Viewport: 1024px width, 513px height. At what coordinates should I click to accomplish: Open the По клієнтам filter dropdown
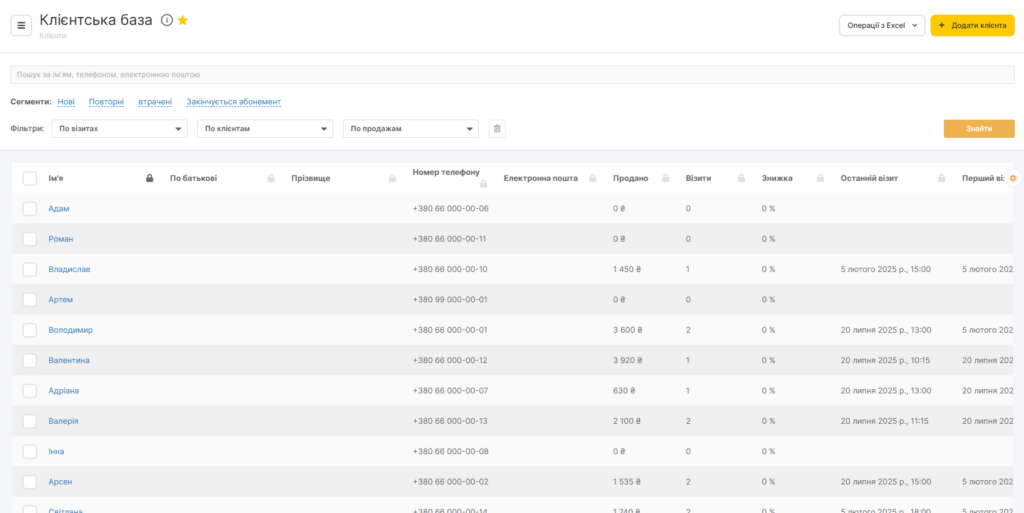265,128
